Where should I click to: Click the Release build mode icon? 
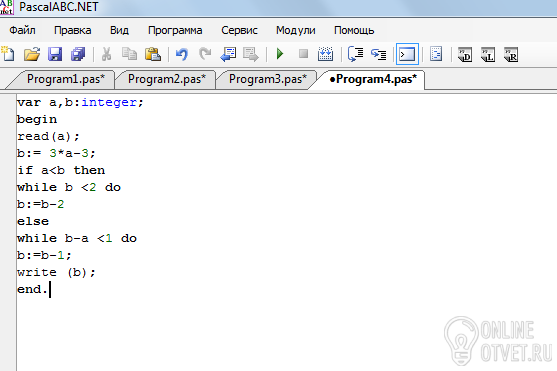[511, 55]
